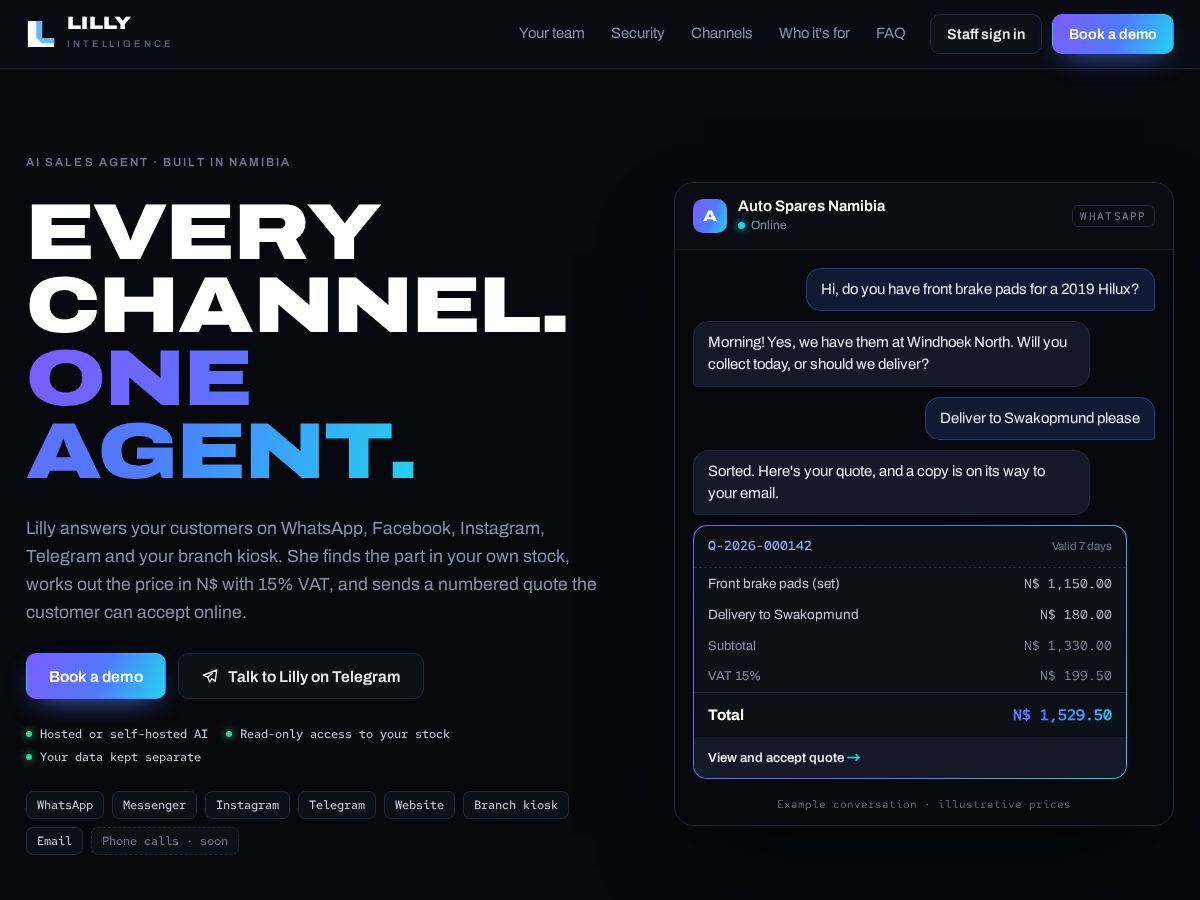
Task: Click the VAT 15% row label
Action: [734, 676]
